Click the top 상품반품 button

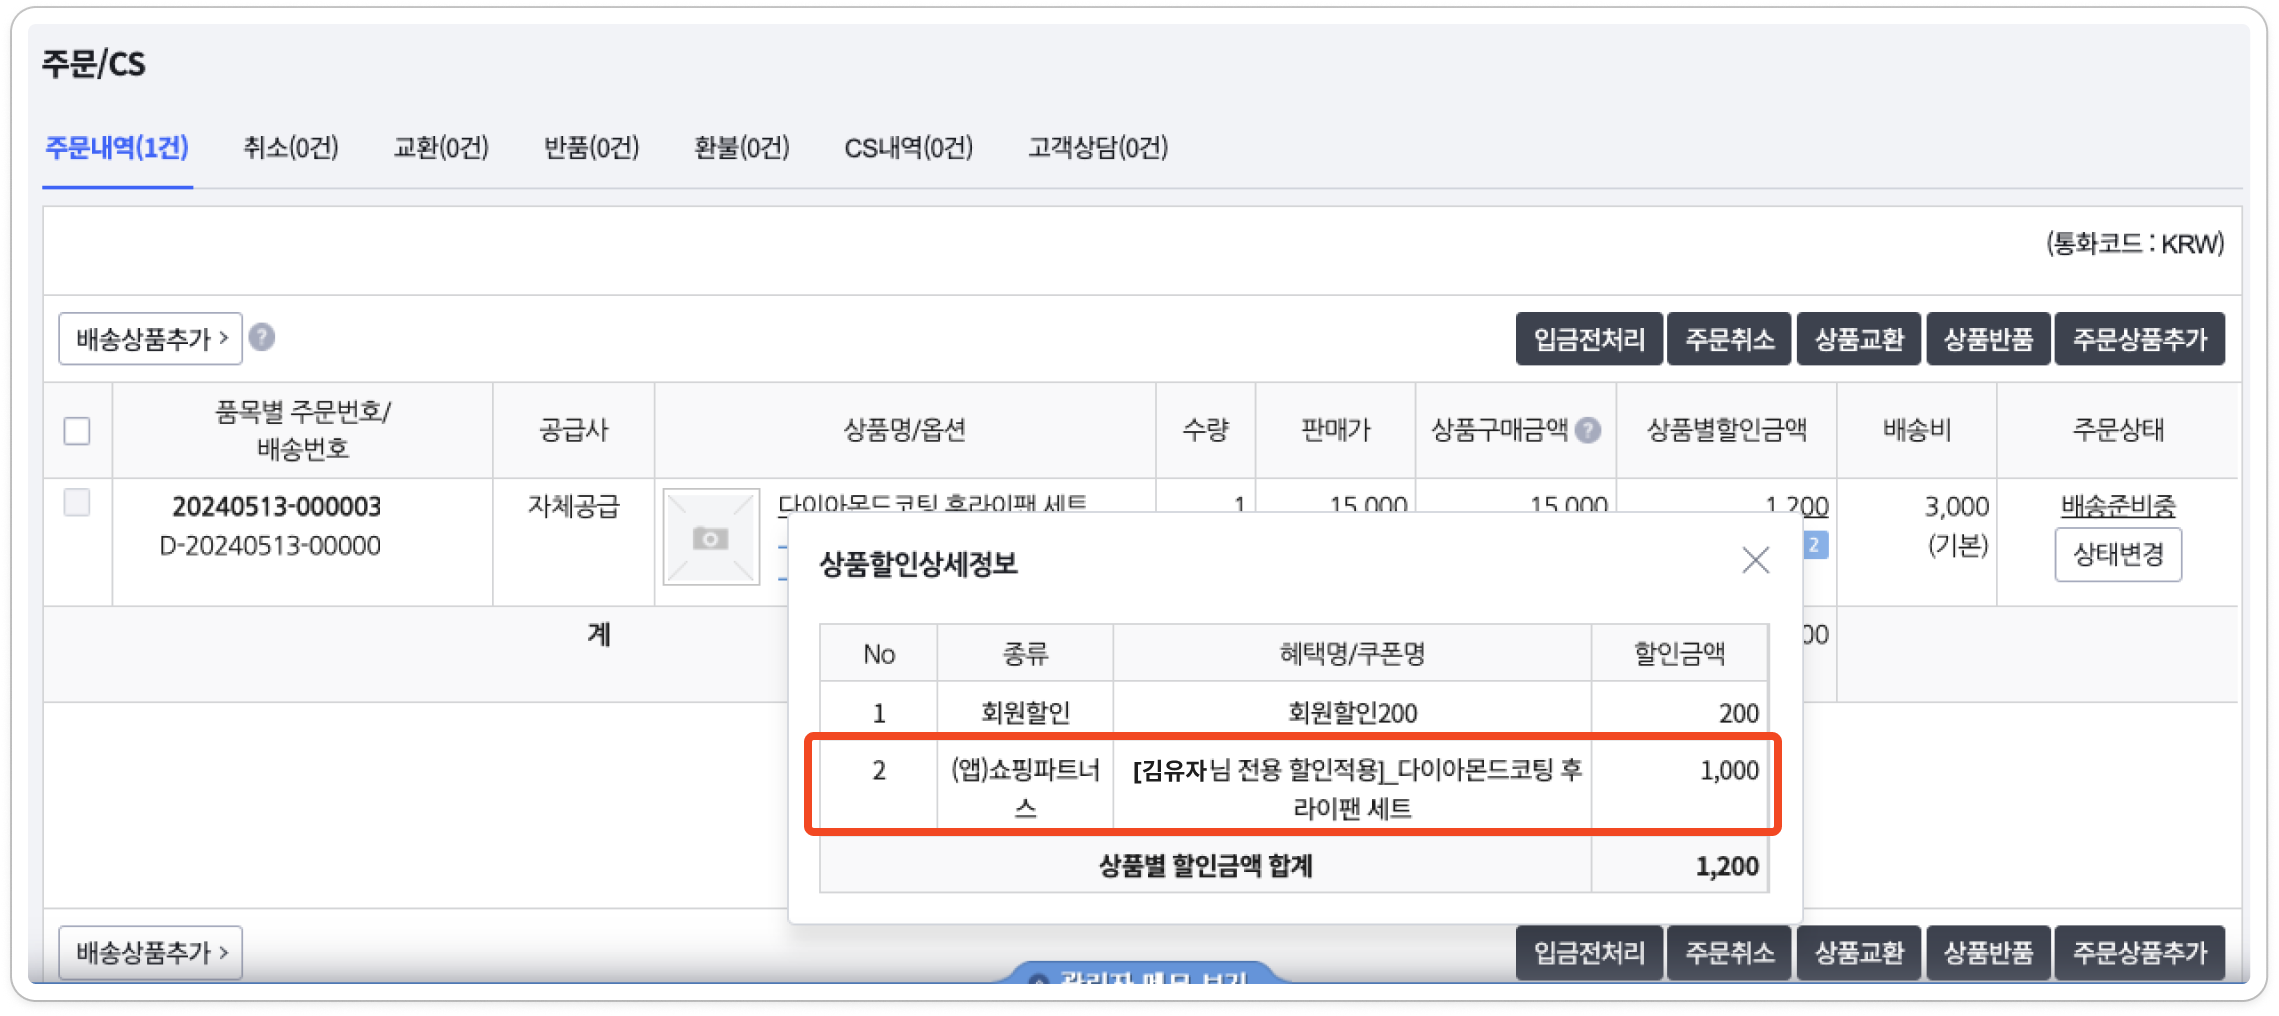pyautogui.click(x=1988, y=339)
